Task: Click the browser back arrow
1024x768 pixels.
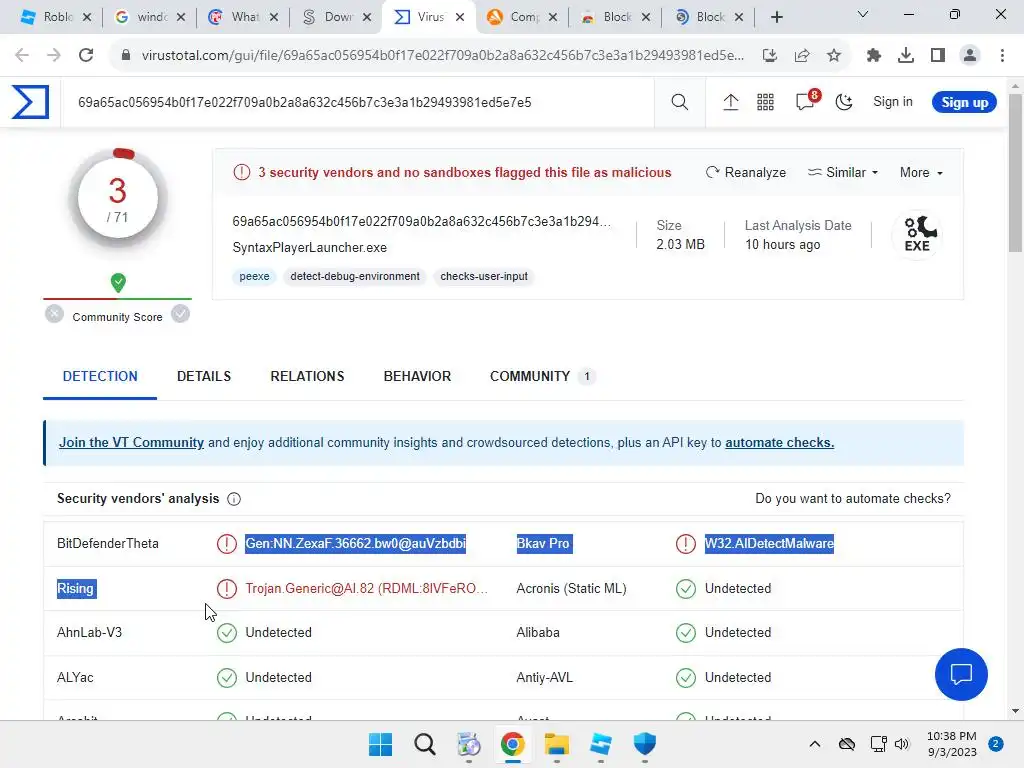Action: click(22, 55)
